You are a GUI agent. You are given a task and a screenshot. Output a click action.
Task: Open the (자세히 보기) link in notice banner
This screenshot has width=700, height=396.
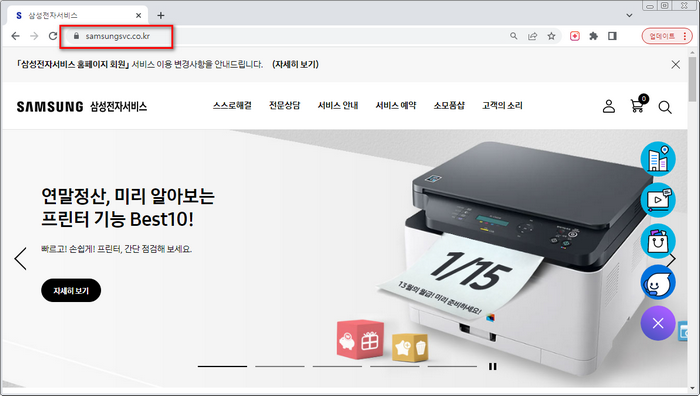(x=296, y=64)
